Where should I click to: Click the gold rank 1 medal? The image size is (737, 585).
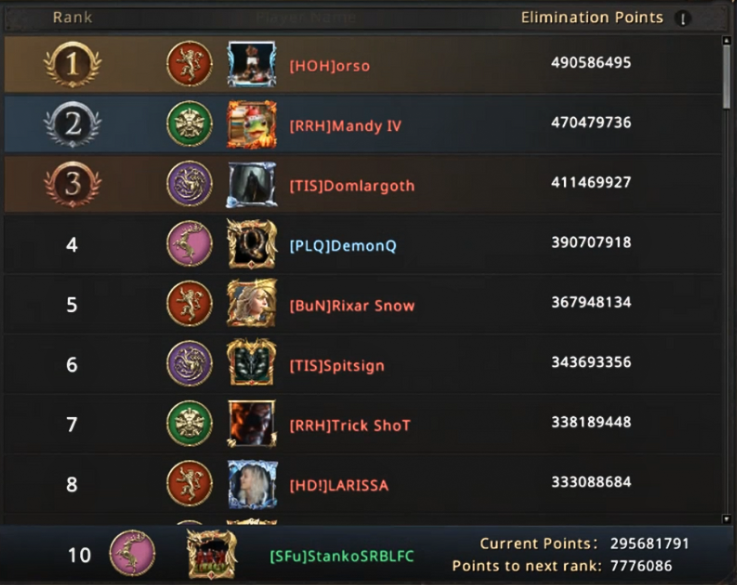pyautogui.click(x=72, y=64)
